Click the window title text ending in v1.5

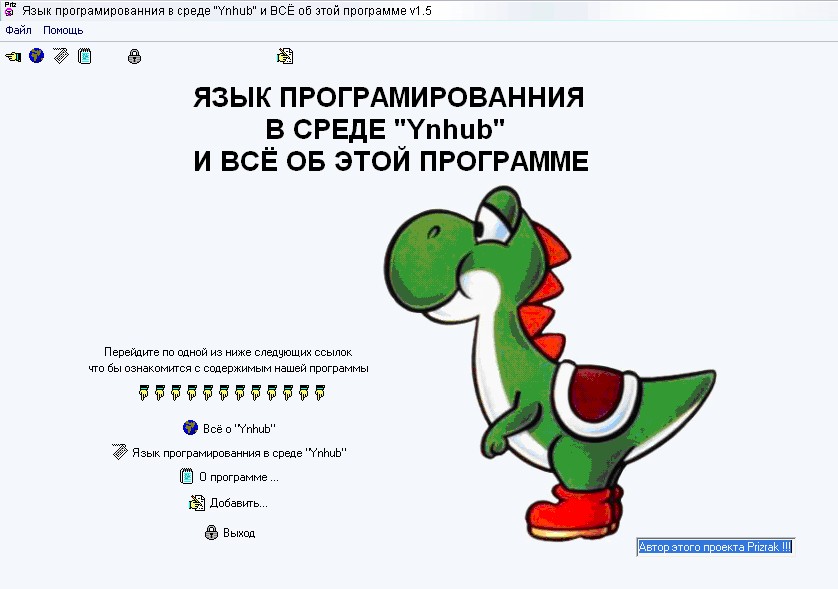click(227, 11)
